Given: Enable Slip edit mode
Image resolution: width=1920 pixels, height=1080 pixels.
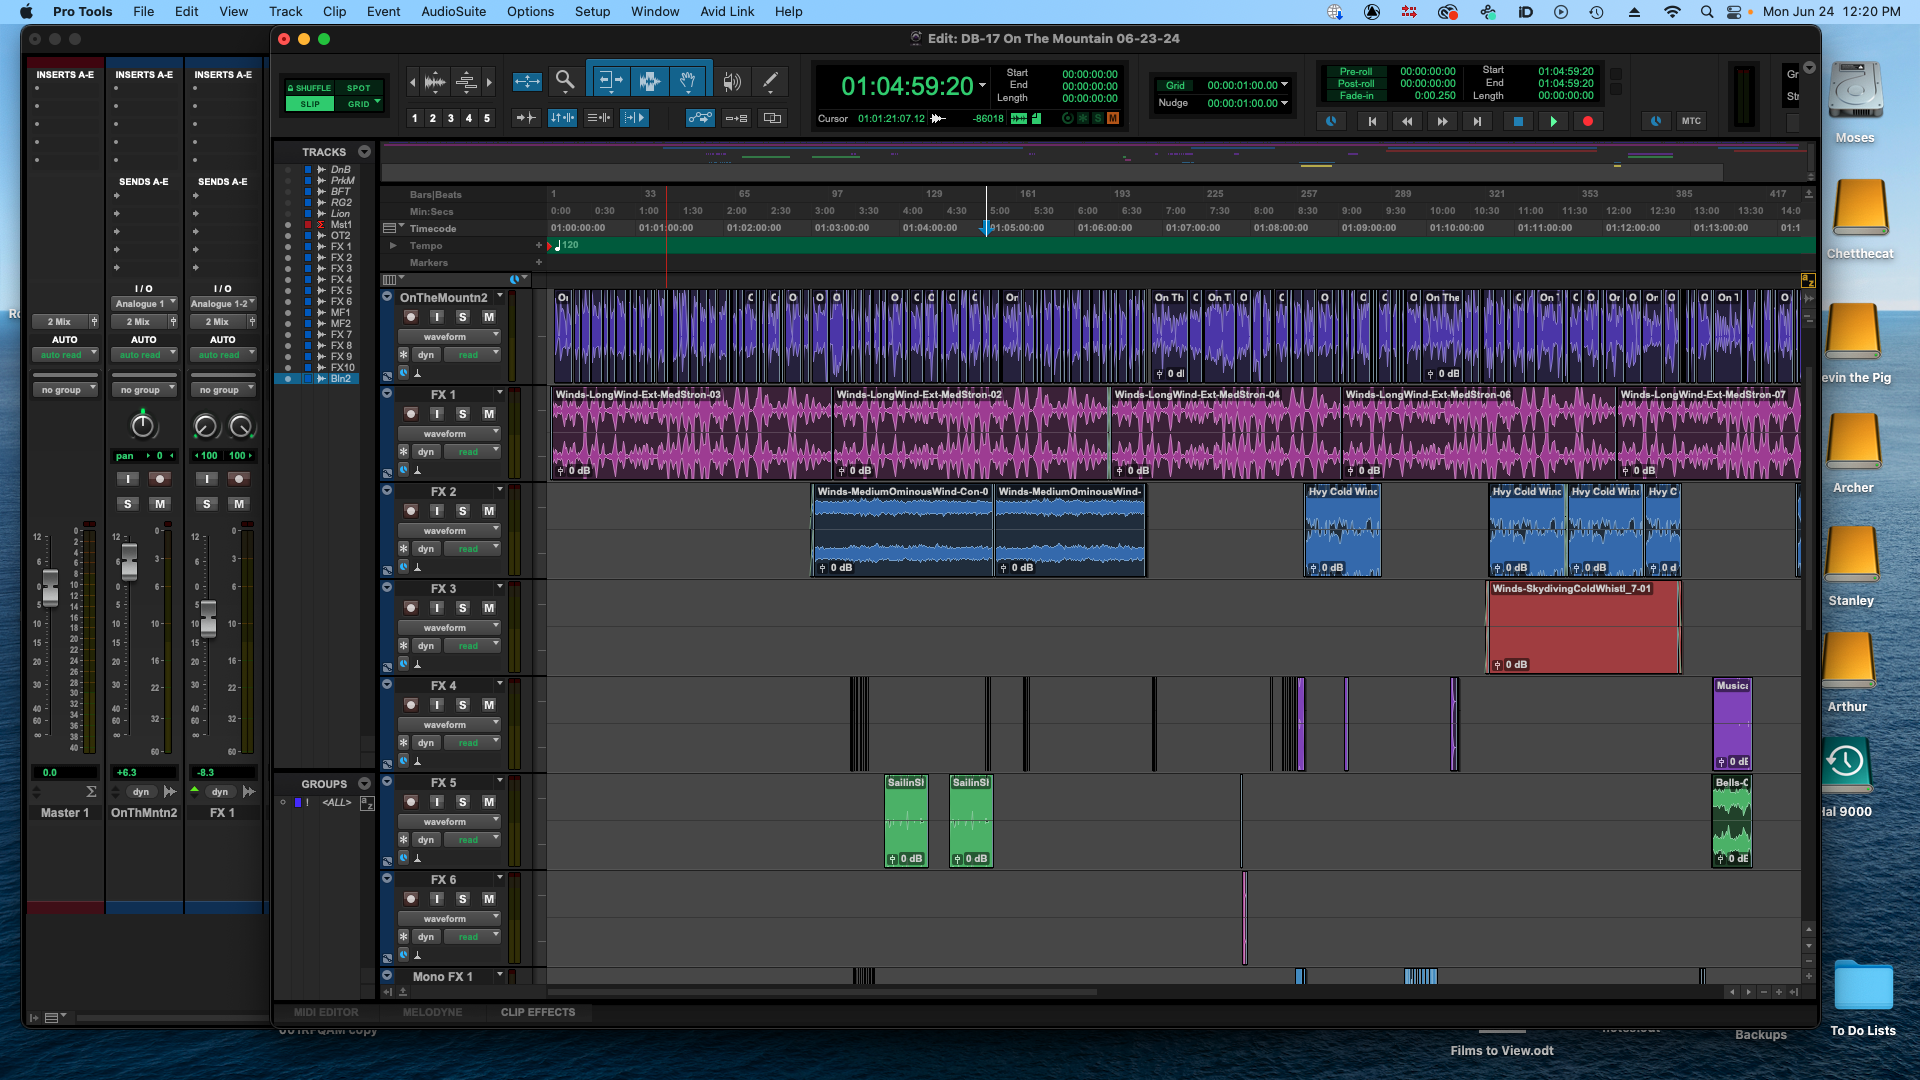Looking at the screenshot, I should [x=311, y=104].
